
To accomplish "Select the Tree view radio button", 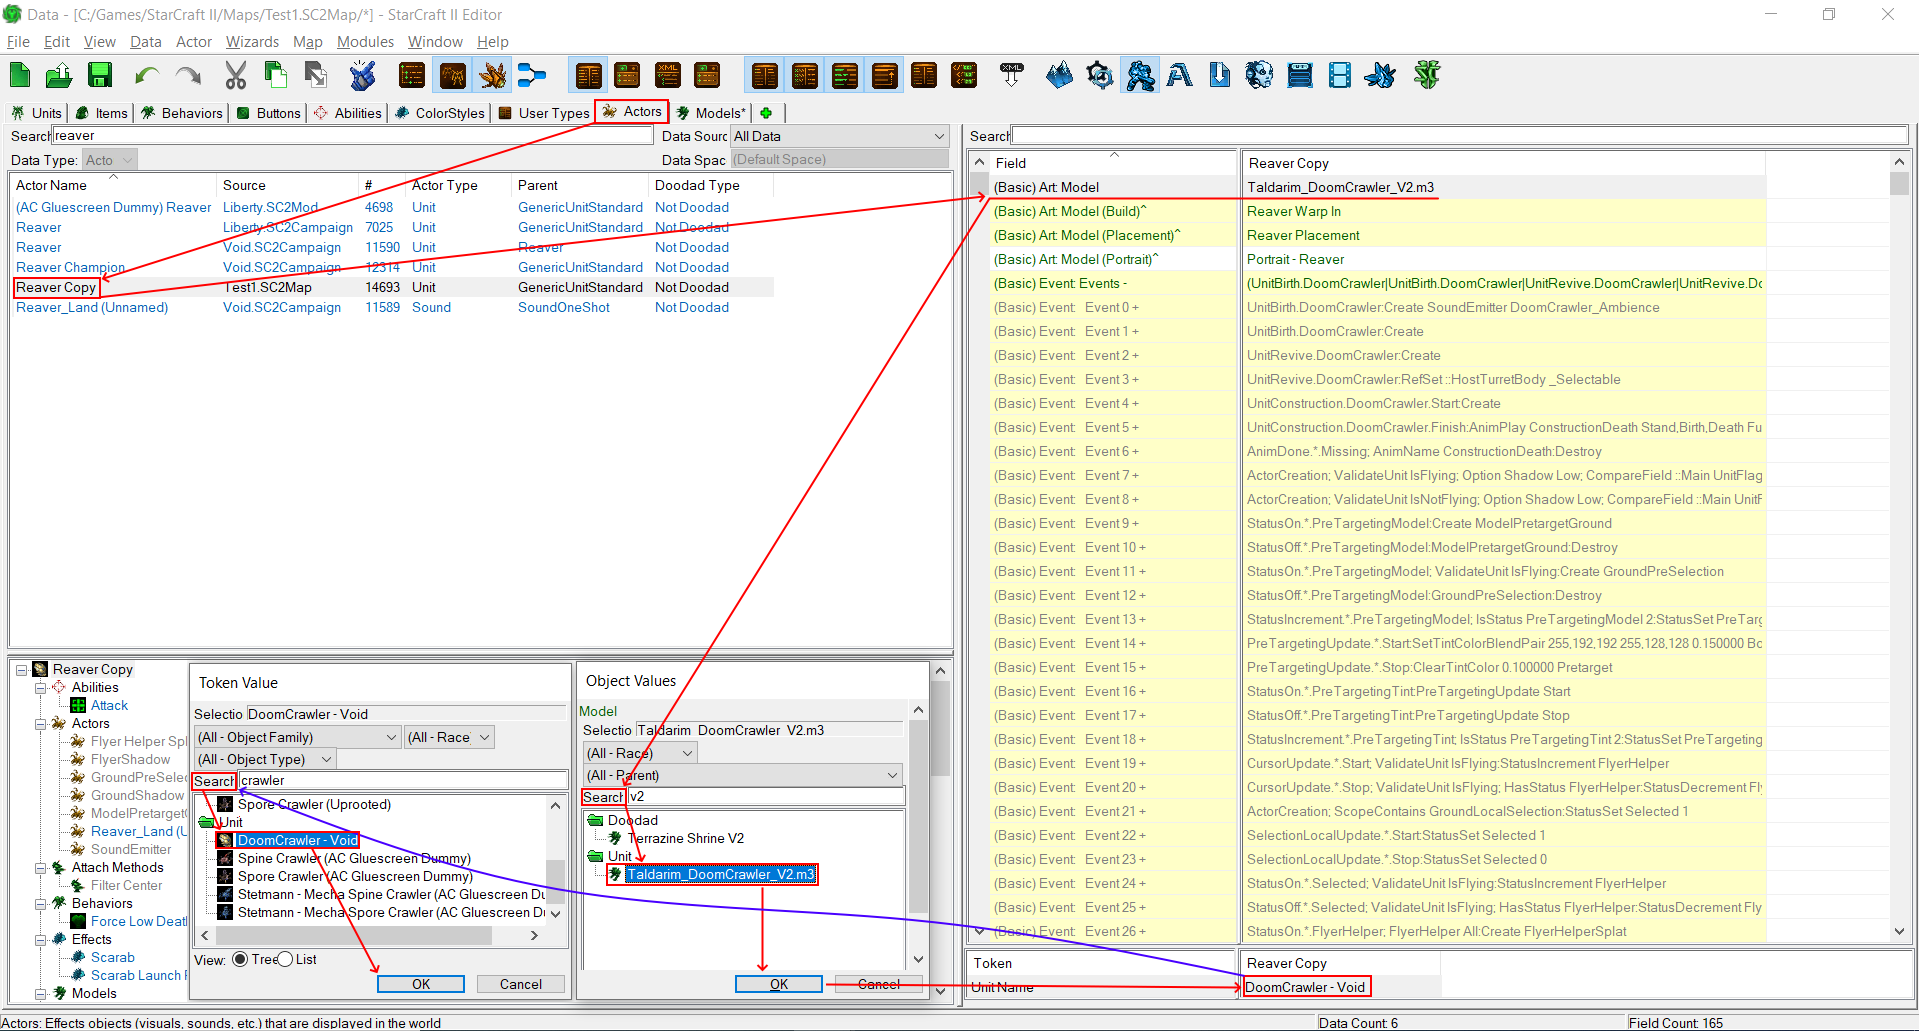I will (x=240, y=959).
